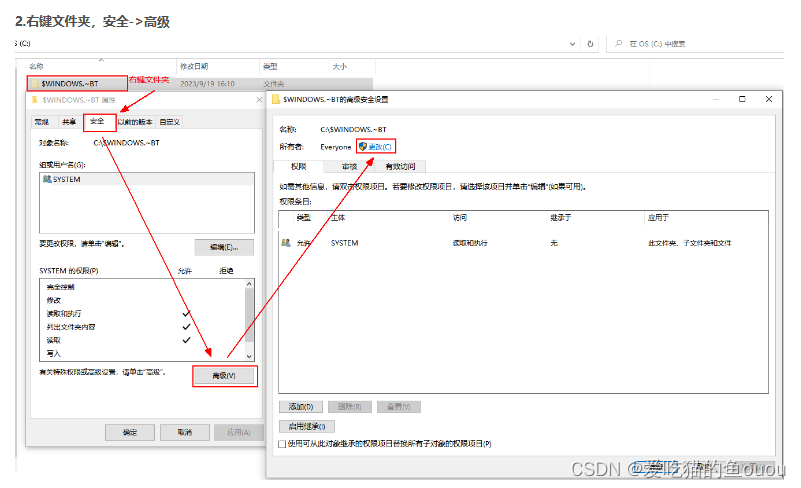Click the refresh icon in Explorer address bar
This screenshot has height=488, width=801.
(x=590, y=44)
